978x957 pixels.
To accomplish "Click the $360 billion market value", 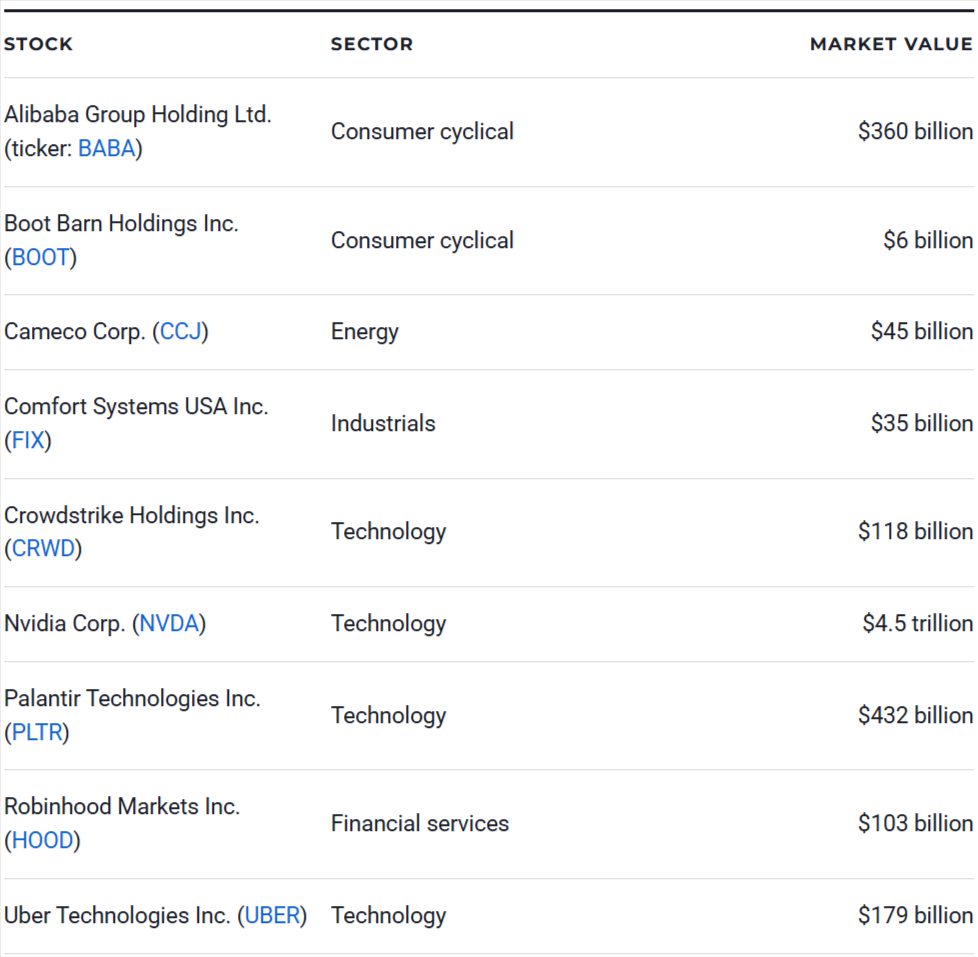I will click(916, 132).
